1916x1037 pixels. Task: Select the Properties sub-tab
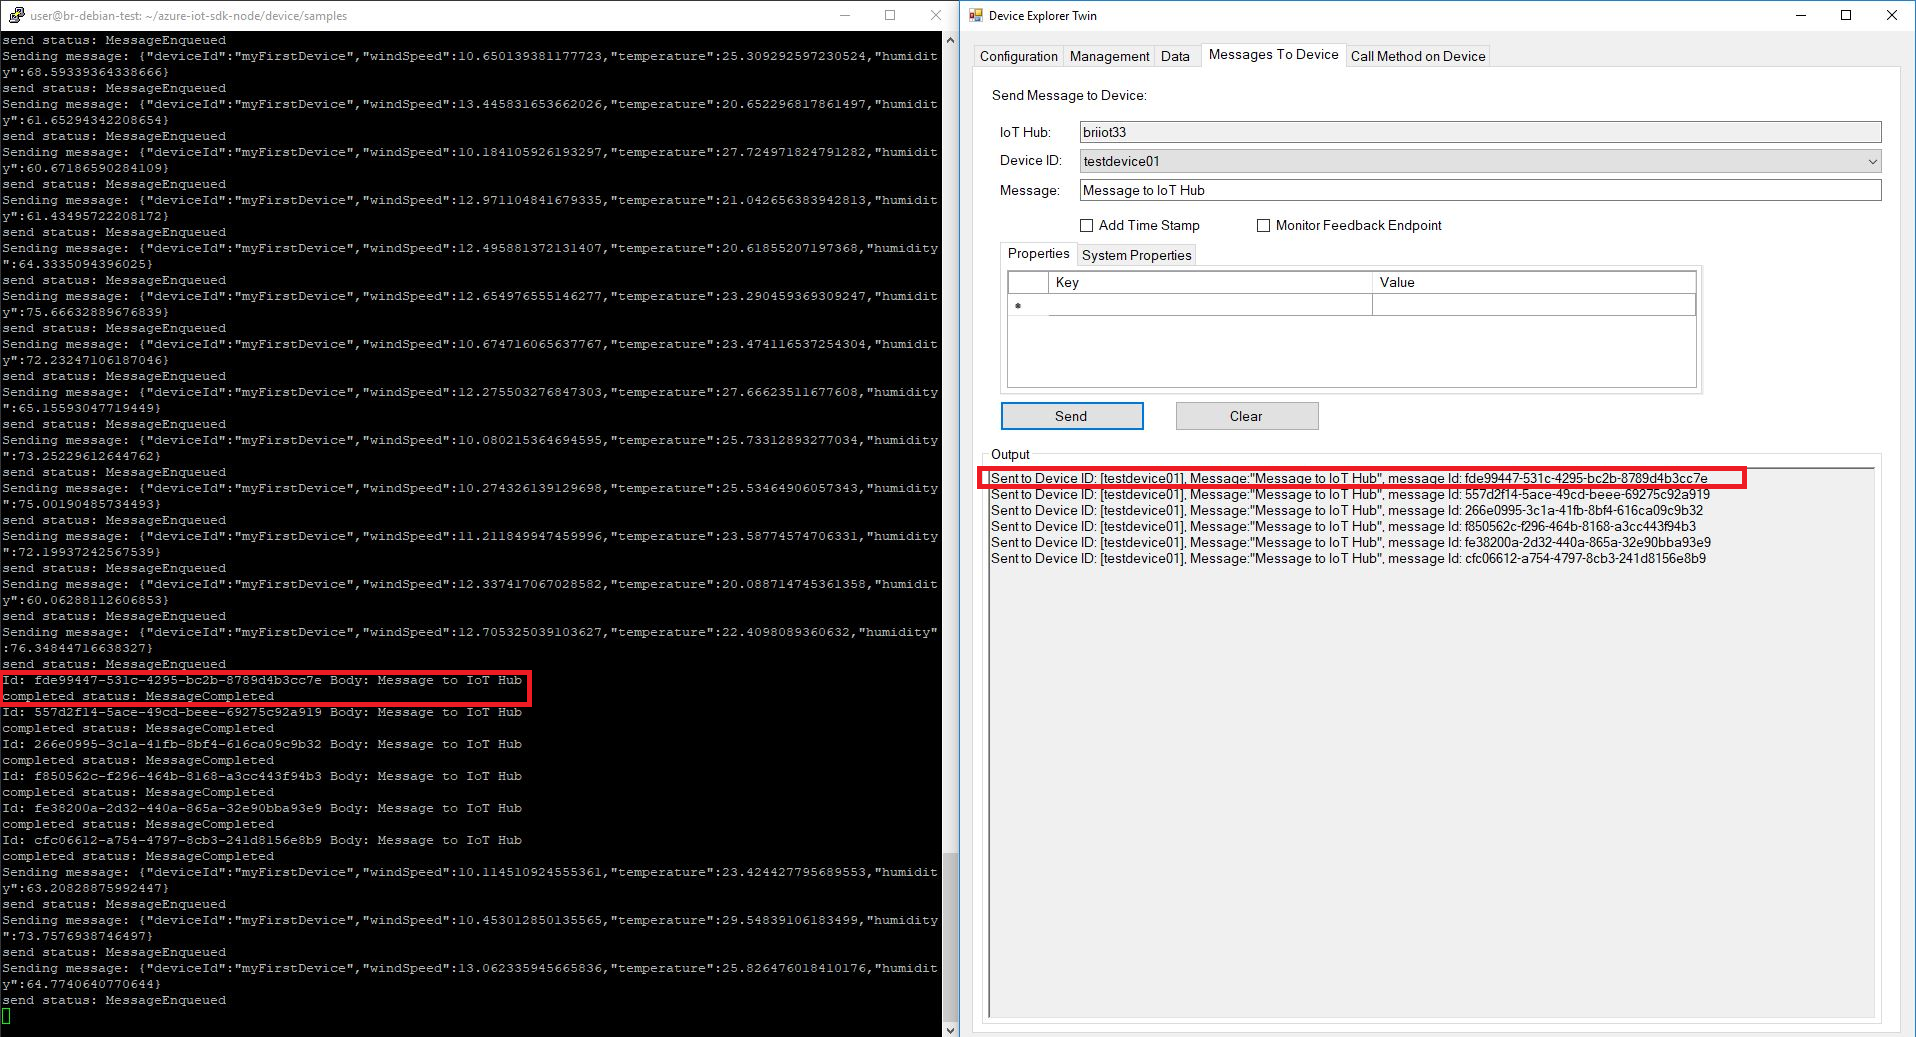1038,253
